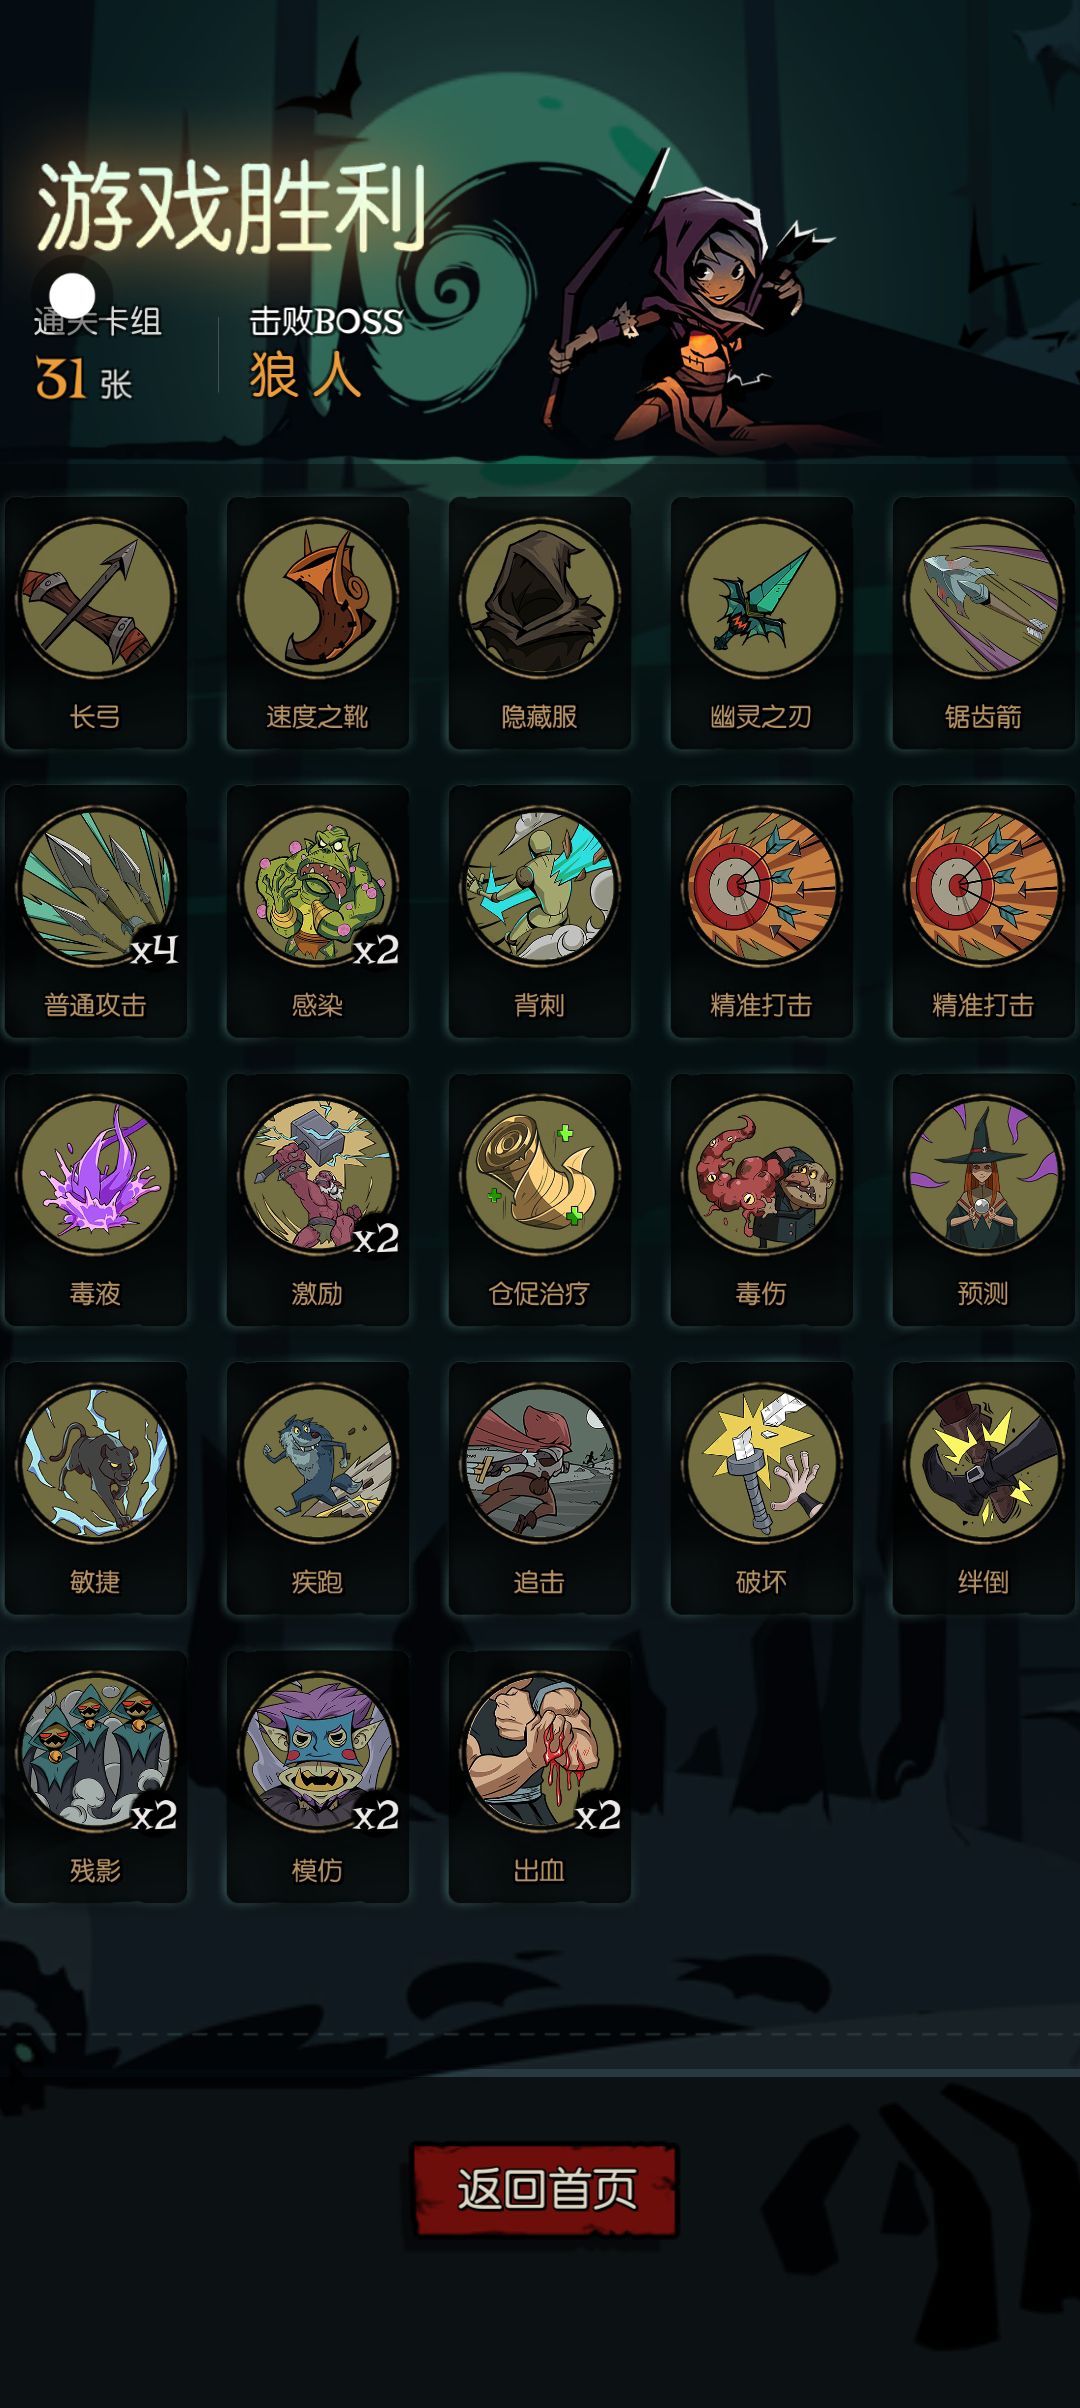Open the 绊倒 boot kick card
The image size is (1080, 2408).
click(x=984, y=1462)
